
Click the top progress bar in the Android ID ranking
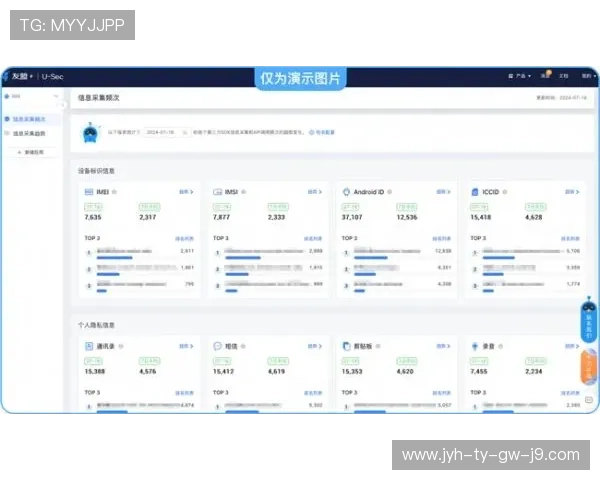pos(371,258)
